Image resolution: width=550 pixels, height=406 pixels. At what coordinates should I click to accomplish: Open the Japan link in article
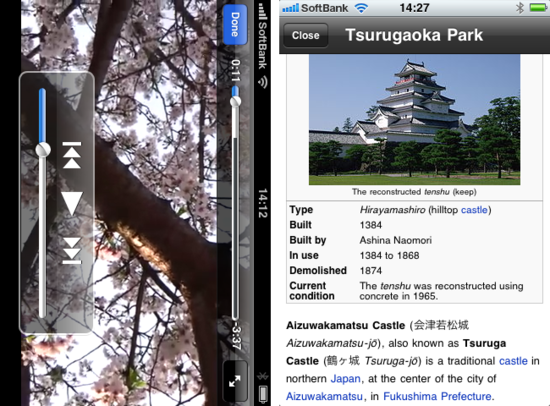click(345, 379)
